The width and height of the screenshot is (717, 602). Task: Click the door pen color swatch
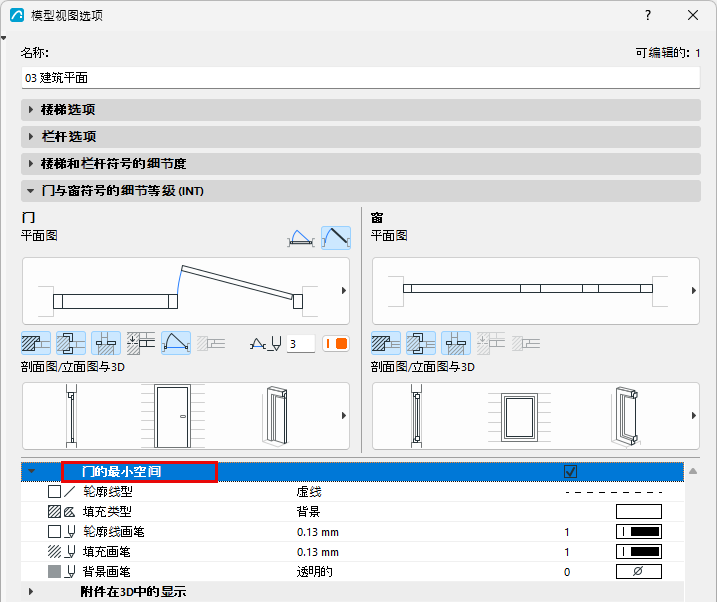(336, 344)
